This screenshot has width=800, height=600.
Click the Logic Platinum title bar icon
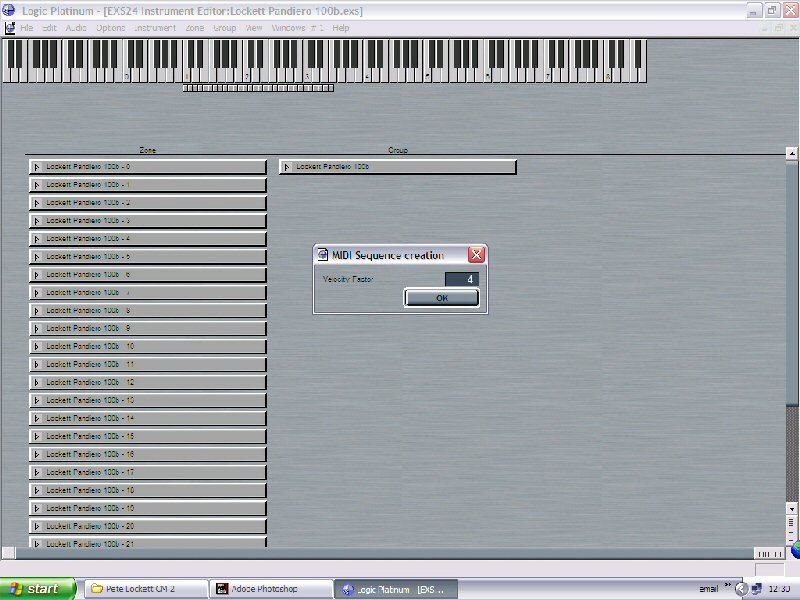point(9,9)
